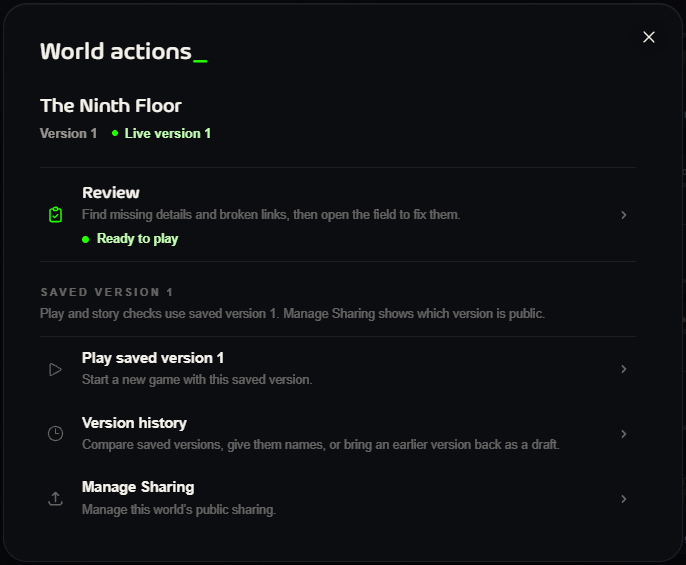
Task: Click the Manage Sharing upload icon
Action: [x=56, y=498]
